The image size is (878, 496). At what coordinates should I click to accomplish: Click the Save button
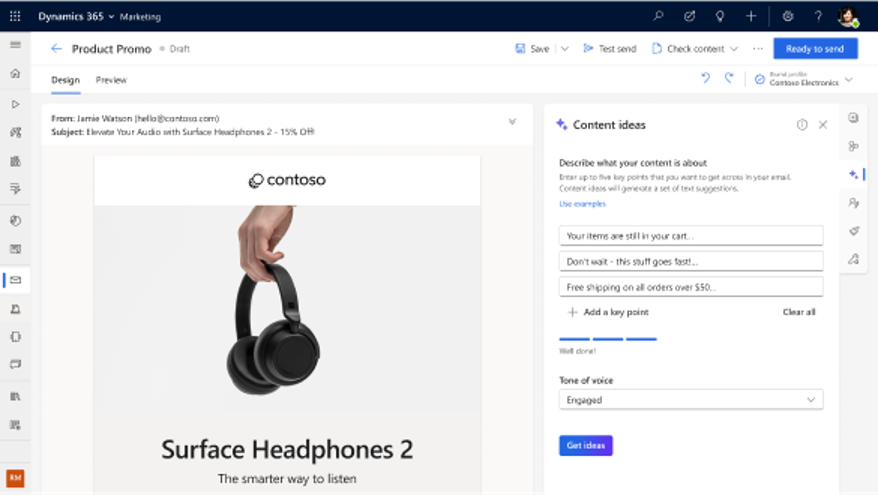point(533,49)
